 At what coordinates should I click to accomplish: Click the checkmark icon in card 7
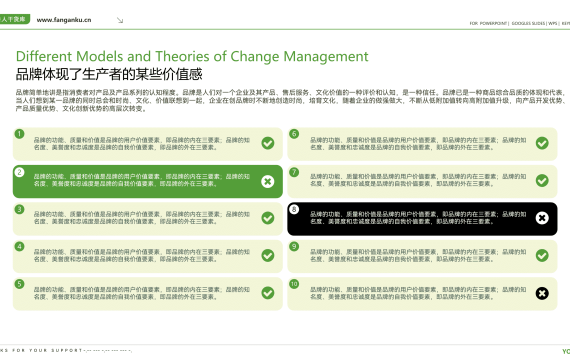coord(542,180)
